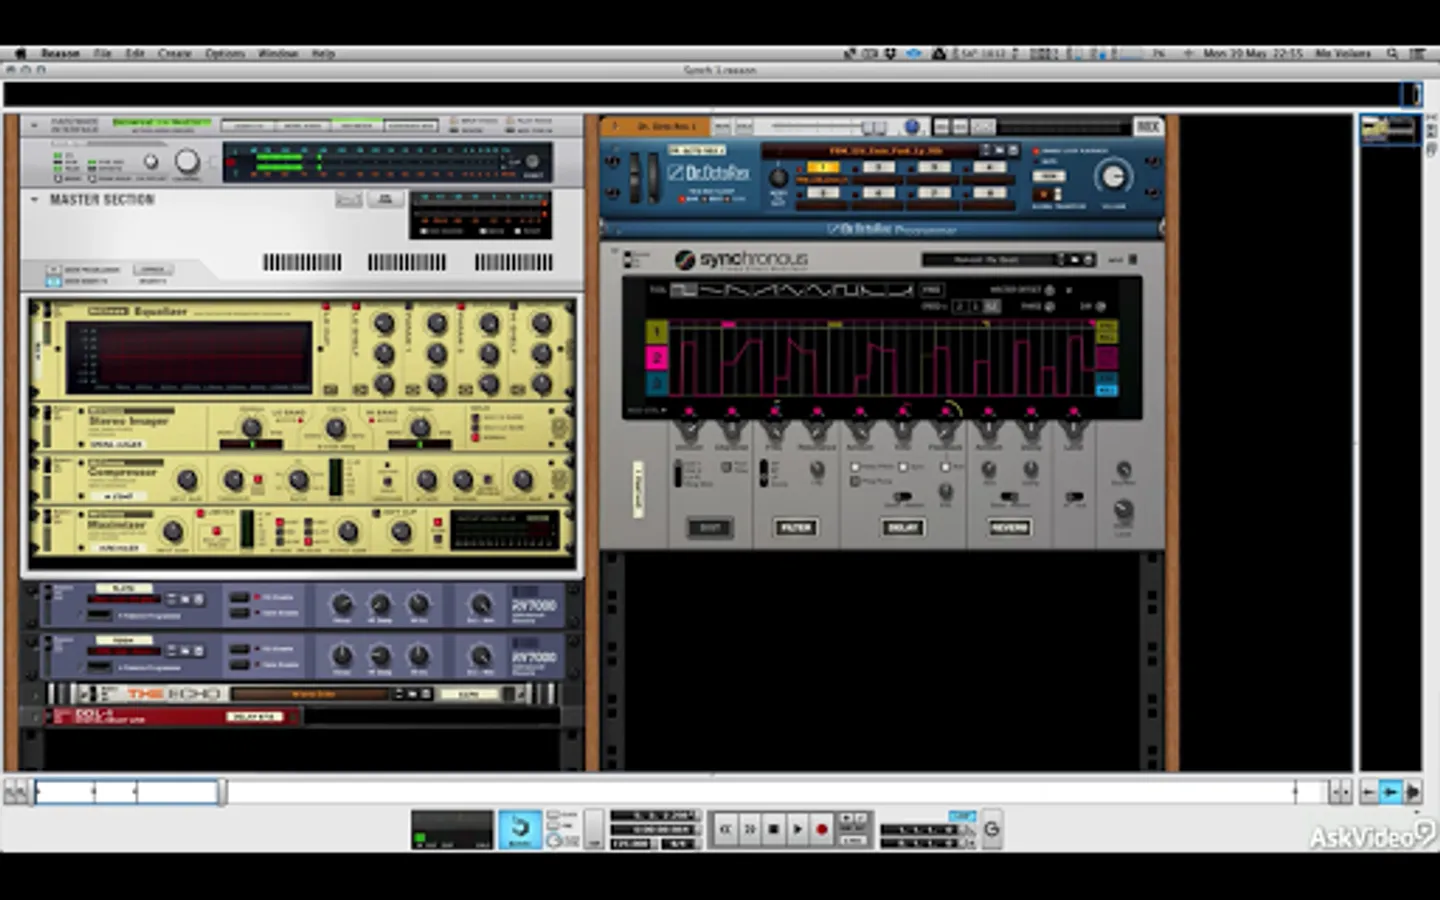Click the red Record button in transport
Screen dimensions: 1440x900
click(x=822, y=829)
